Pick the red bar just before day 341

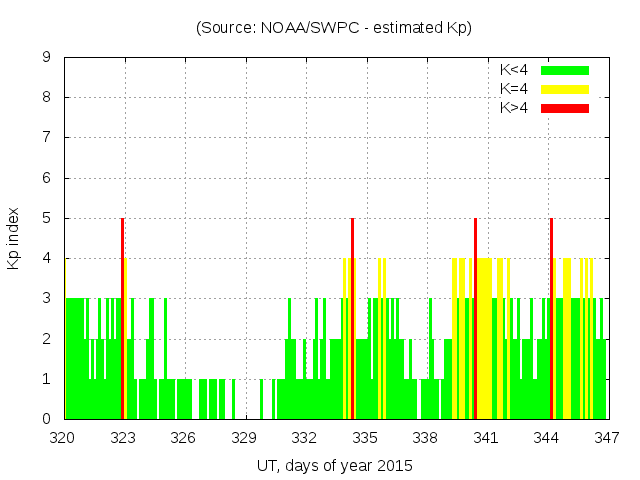pyautogui.click(x=475, y=318)
